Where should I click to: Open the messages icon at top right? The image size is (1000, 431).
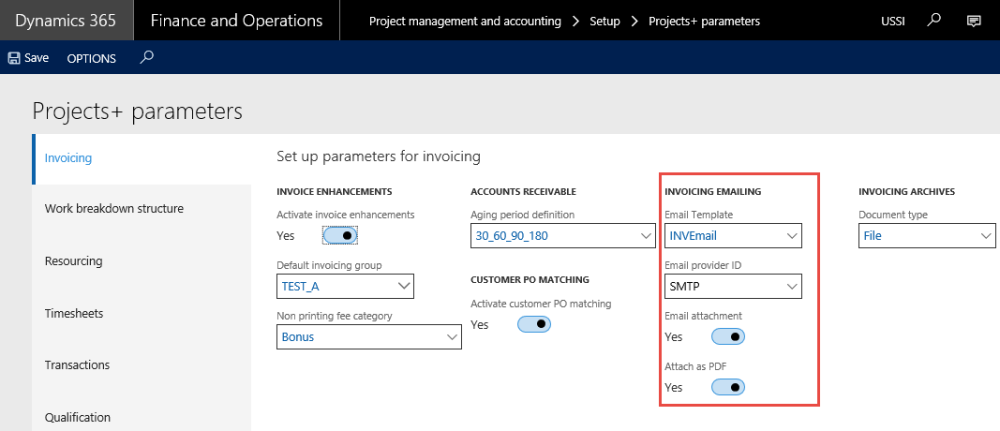tap(973, 20)
